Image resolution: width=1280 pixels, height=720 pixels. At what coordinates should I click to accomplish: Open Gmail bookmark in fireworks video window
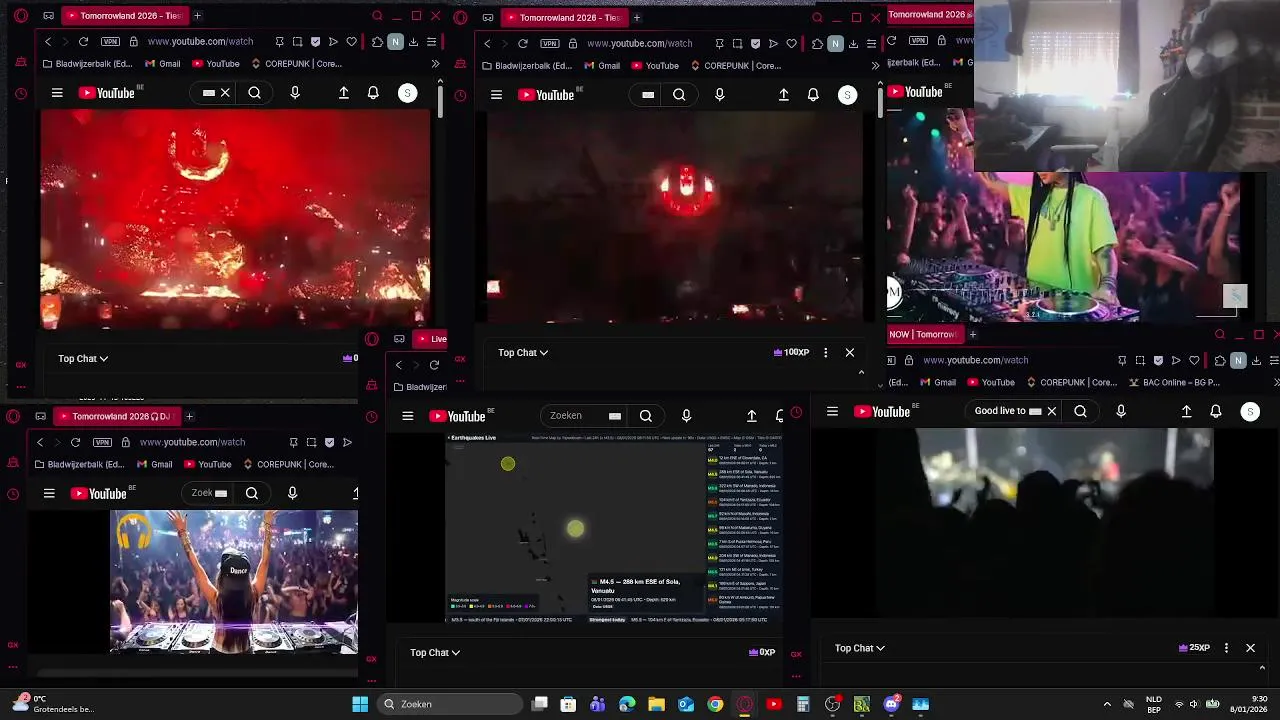[162, 64]
